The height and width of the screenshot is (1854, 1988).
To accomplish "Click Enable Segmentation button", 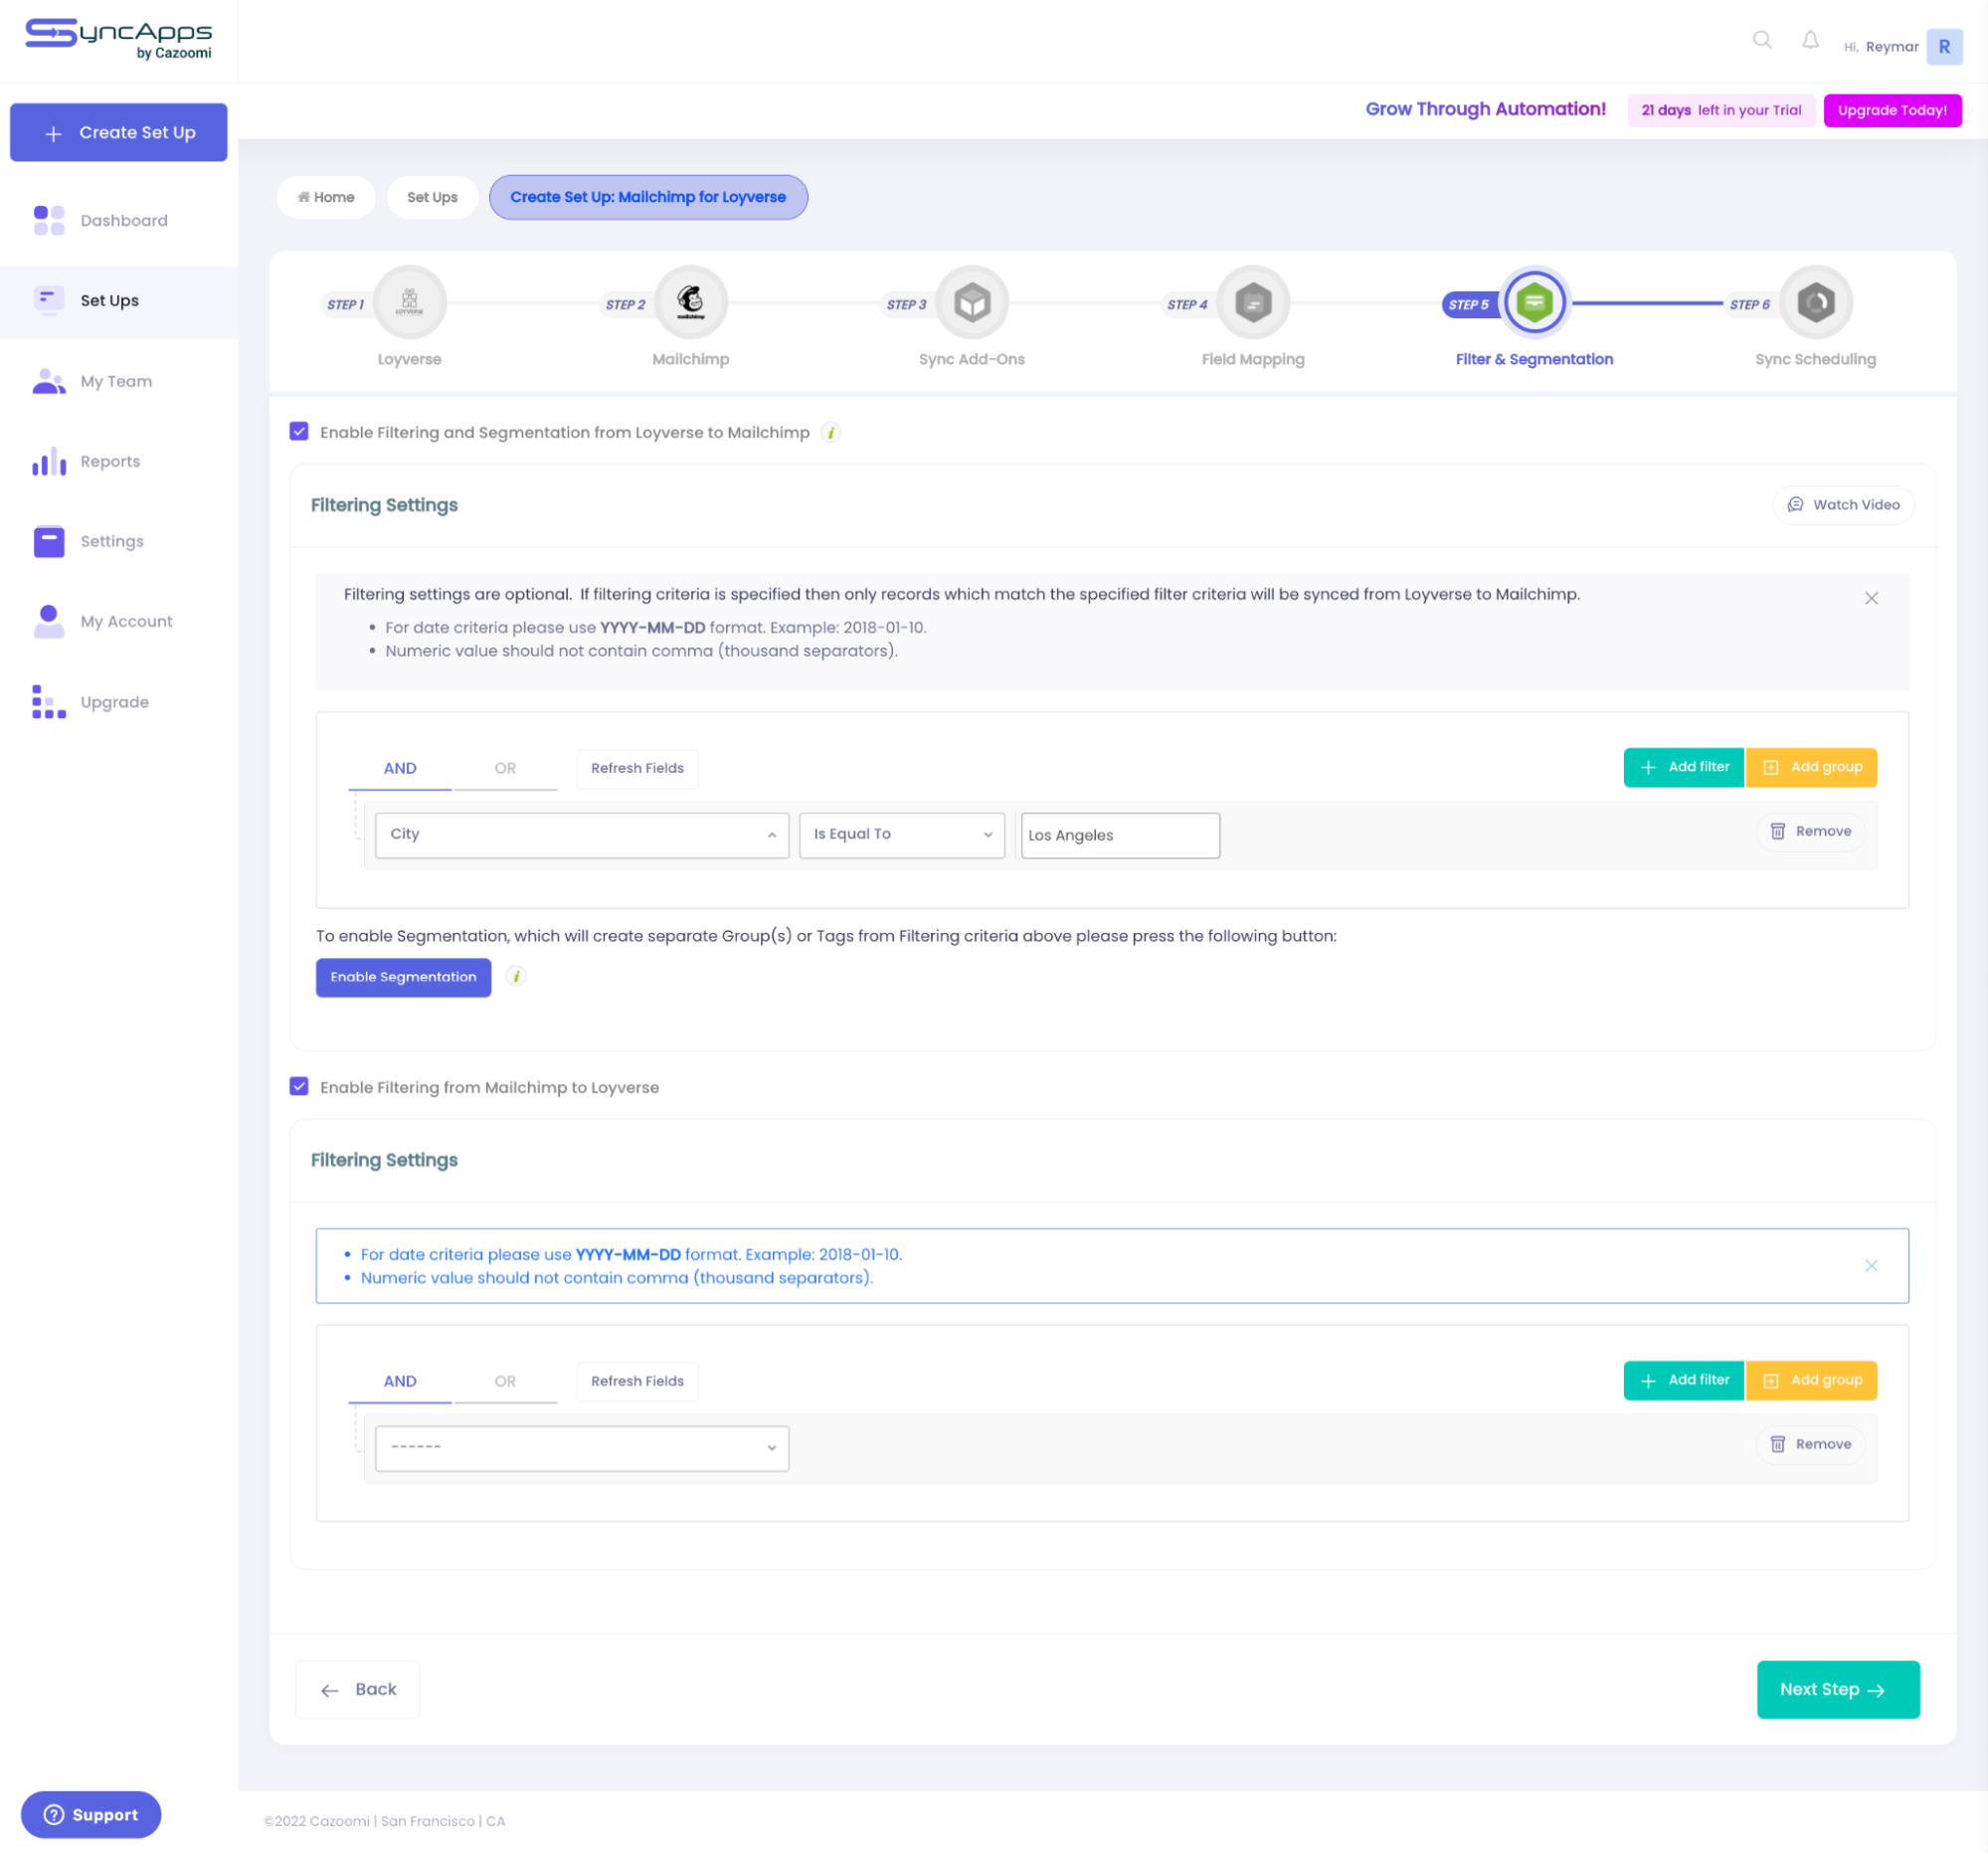I will point(403,977).
